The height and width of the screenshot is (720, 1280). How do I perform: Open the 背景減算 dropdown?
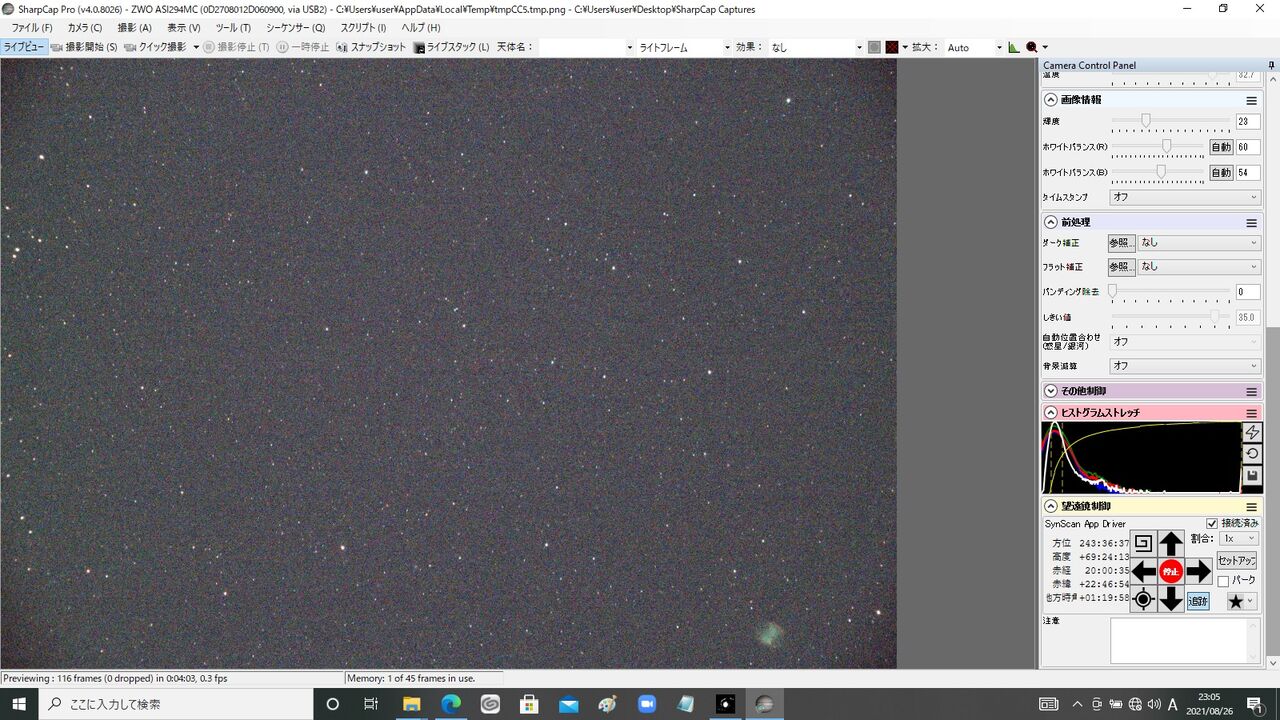[x=1185, y=366]
